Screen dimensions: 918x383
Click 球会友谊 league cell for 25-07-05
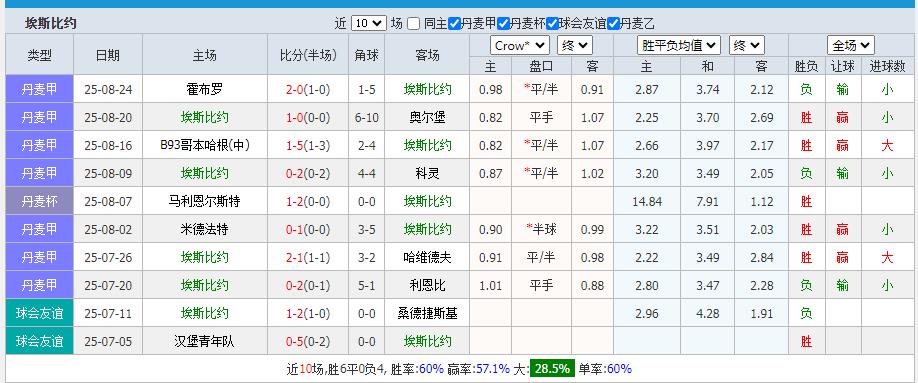tap(39, 341)
